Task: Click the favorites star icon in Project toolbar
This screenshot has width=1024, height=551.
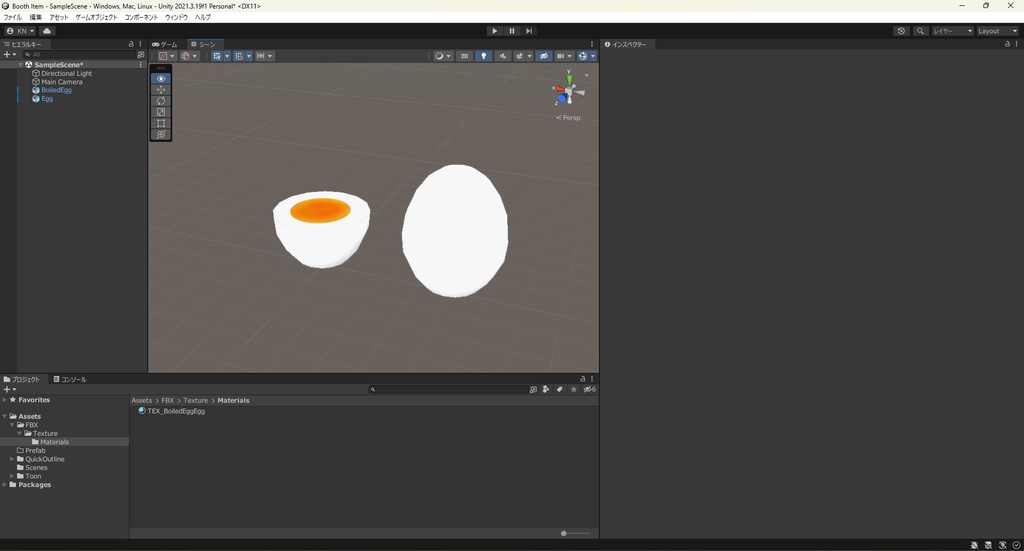Action: click(573, 389)
